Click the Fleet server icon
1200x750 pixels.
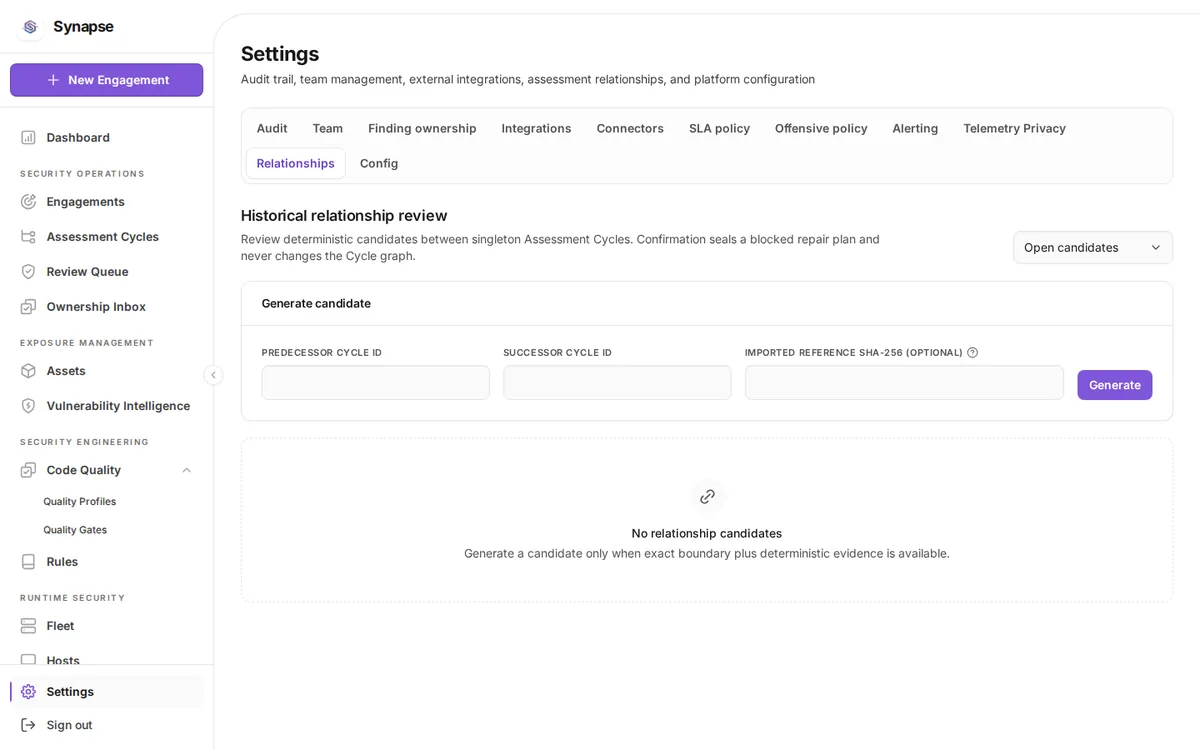tap(28, 625)
